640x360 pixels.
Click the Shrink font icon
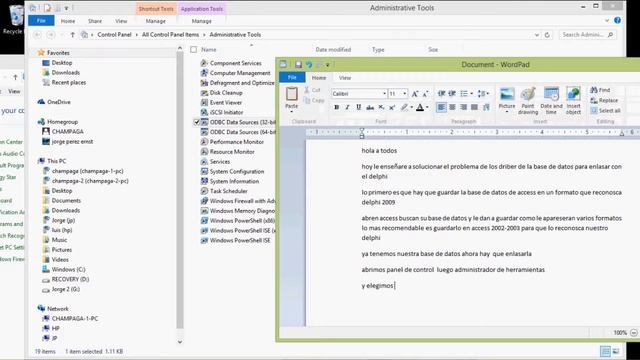point(425,94)
